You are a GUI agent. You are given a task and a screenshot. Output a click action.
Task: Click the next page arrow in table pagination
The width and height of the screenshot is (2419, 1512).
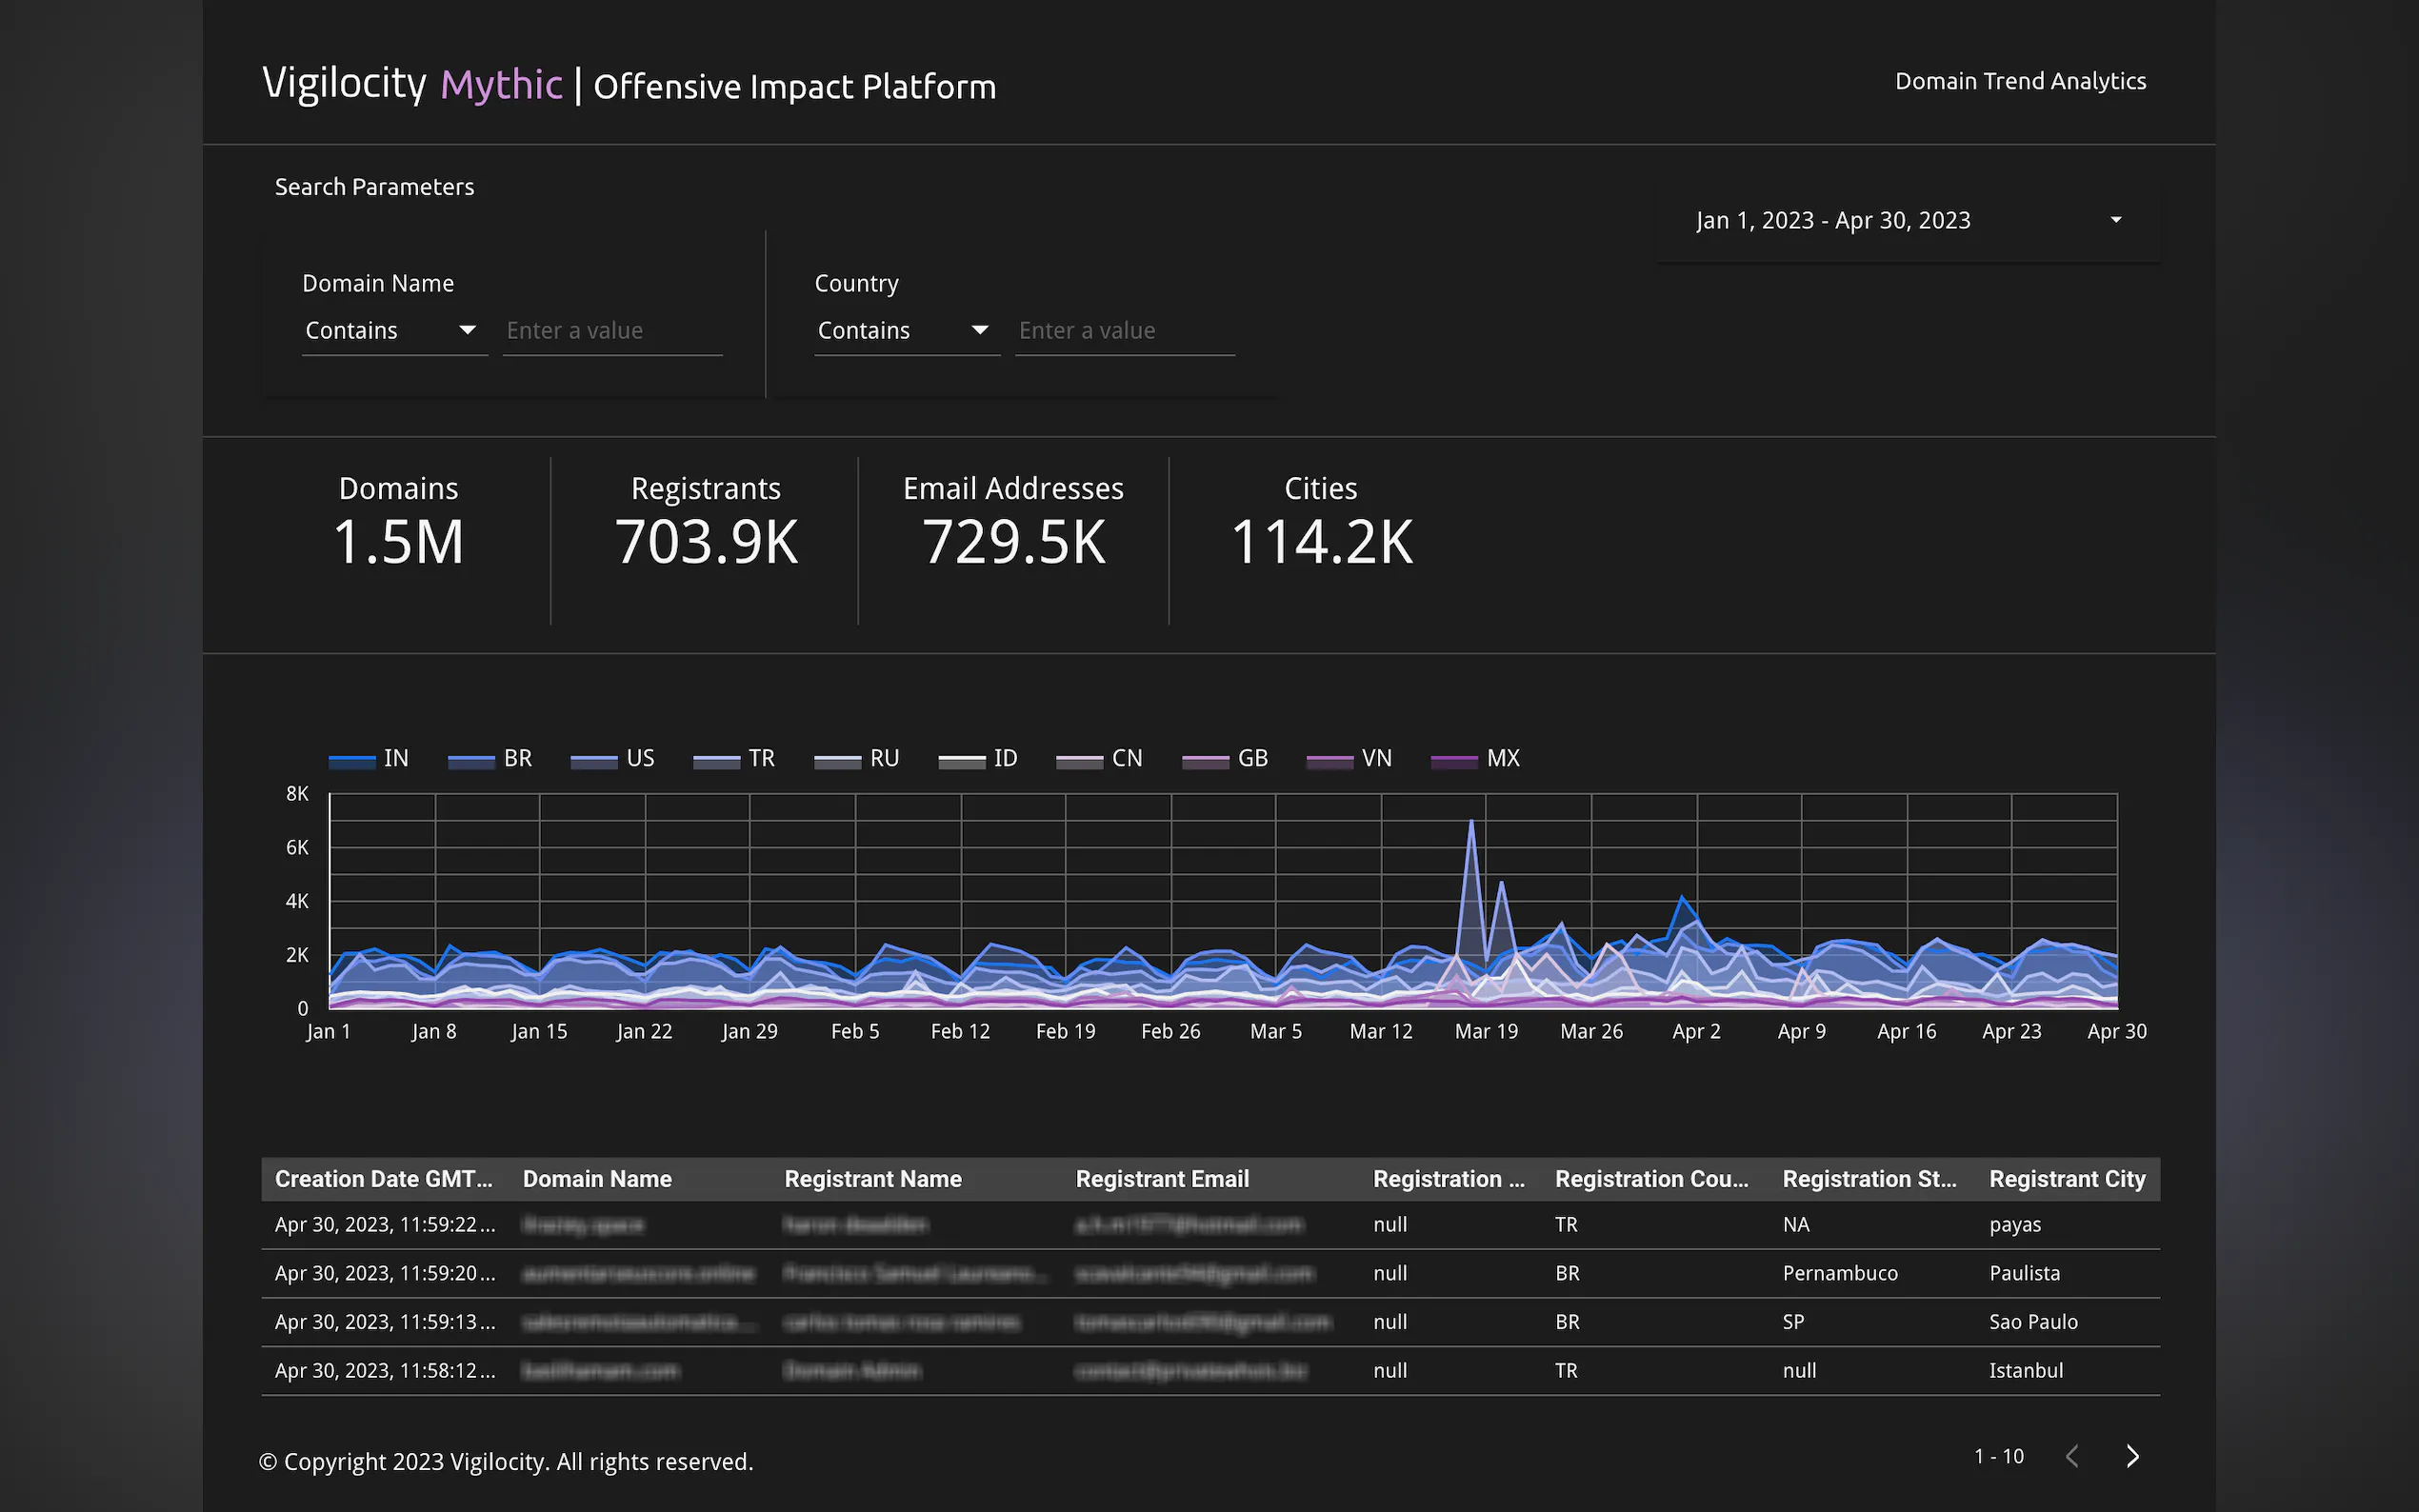[x=2132, y=1456]
